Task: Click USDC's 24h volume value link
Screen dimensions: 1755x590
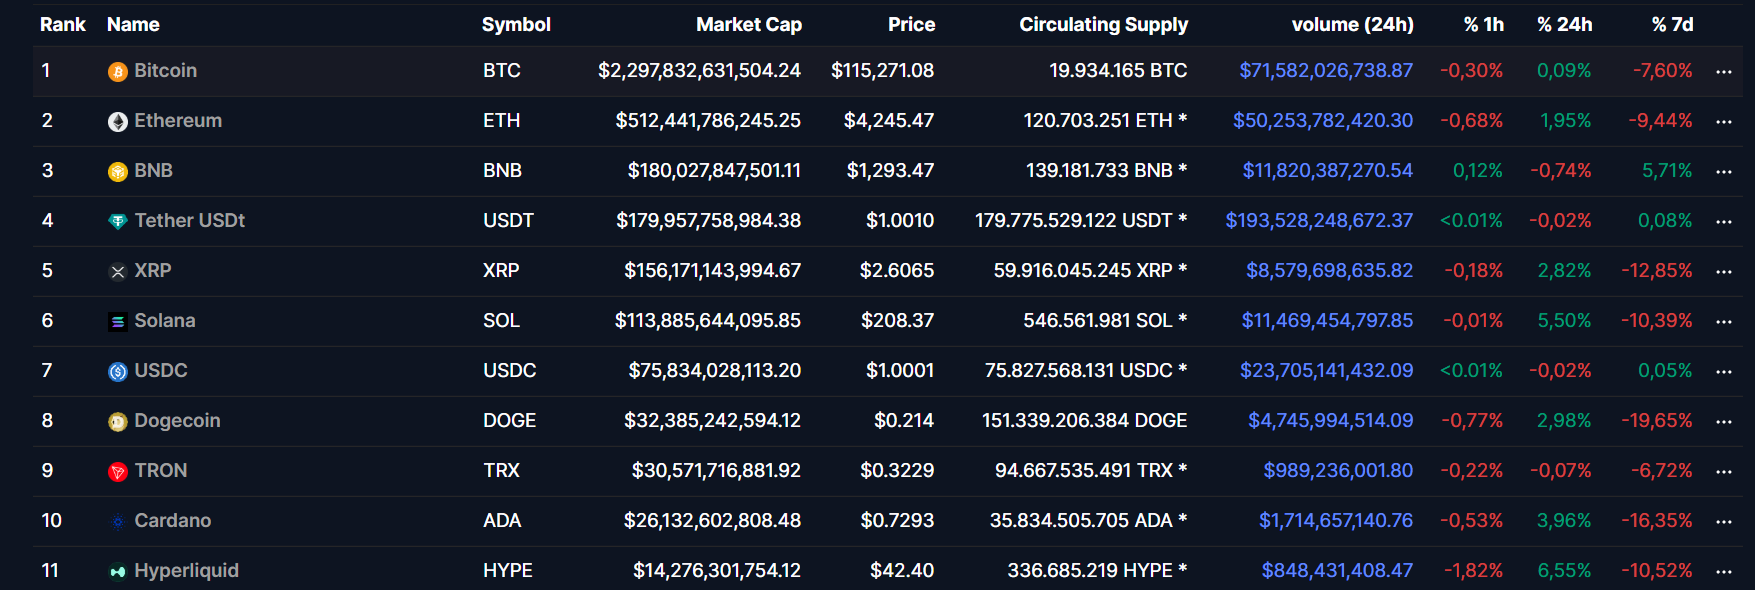Action: tap(1326, 370)
